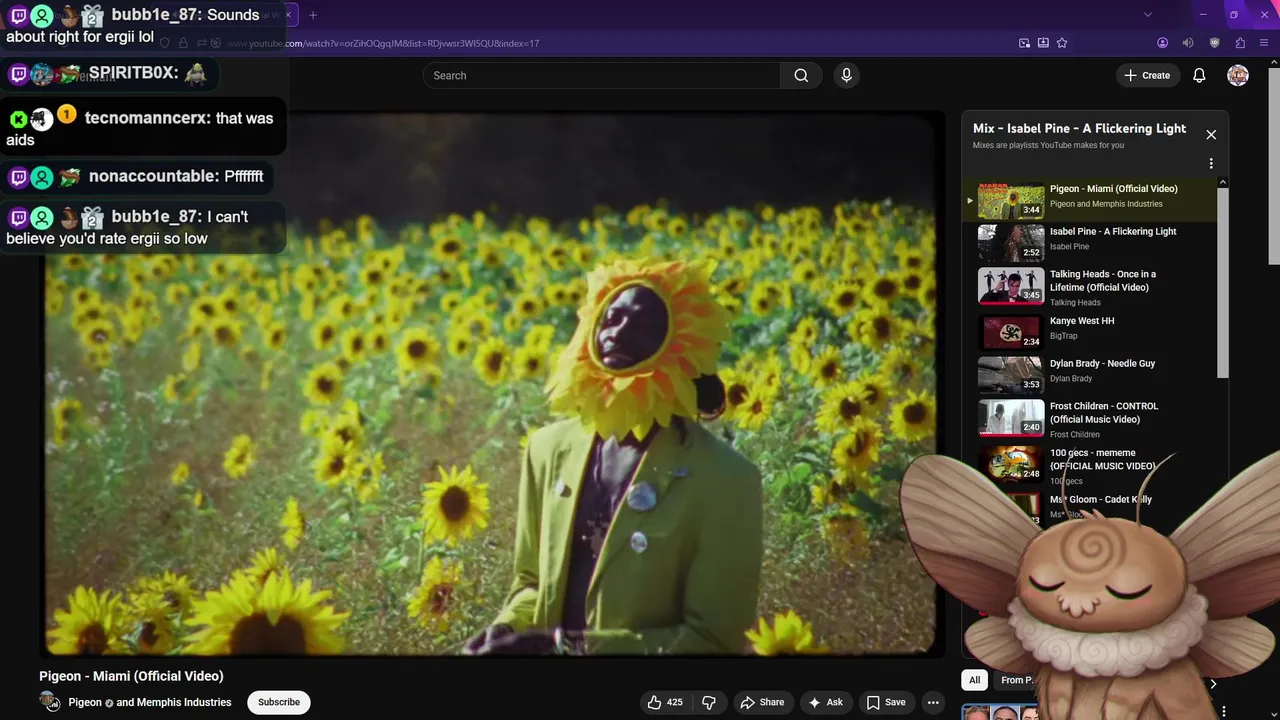The height and width of the screenshot is (720, 1280).
Task: Open a new browser tab
Action: tap(313, 15)
